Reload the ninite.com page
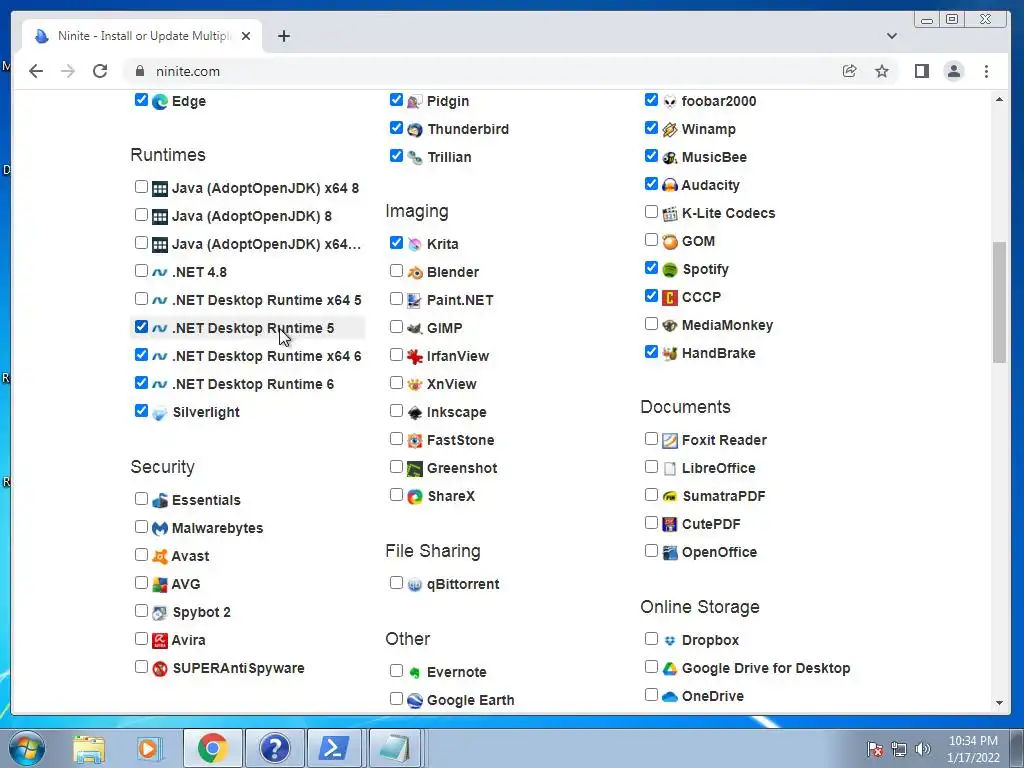Image resolution: width=1024 pixels, height=768 pixels. [x=100, y=71]
